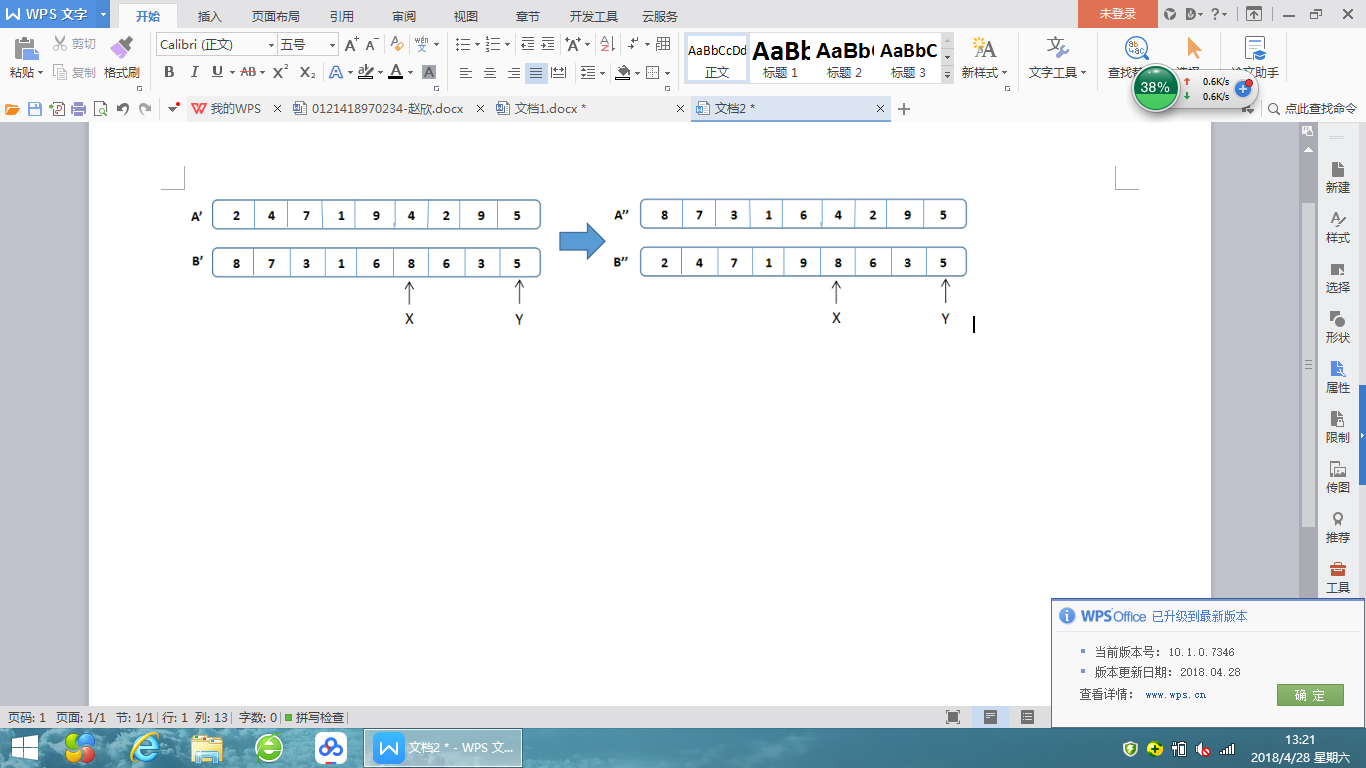Expand numbered list style dropdown
This screenshot has width=1366, height=768.
click(x=507, y=44)
